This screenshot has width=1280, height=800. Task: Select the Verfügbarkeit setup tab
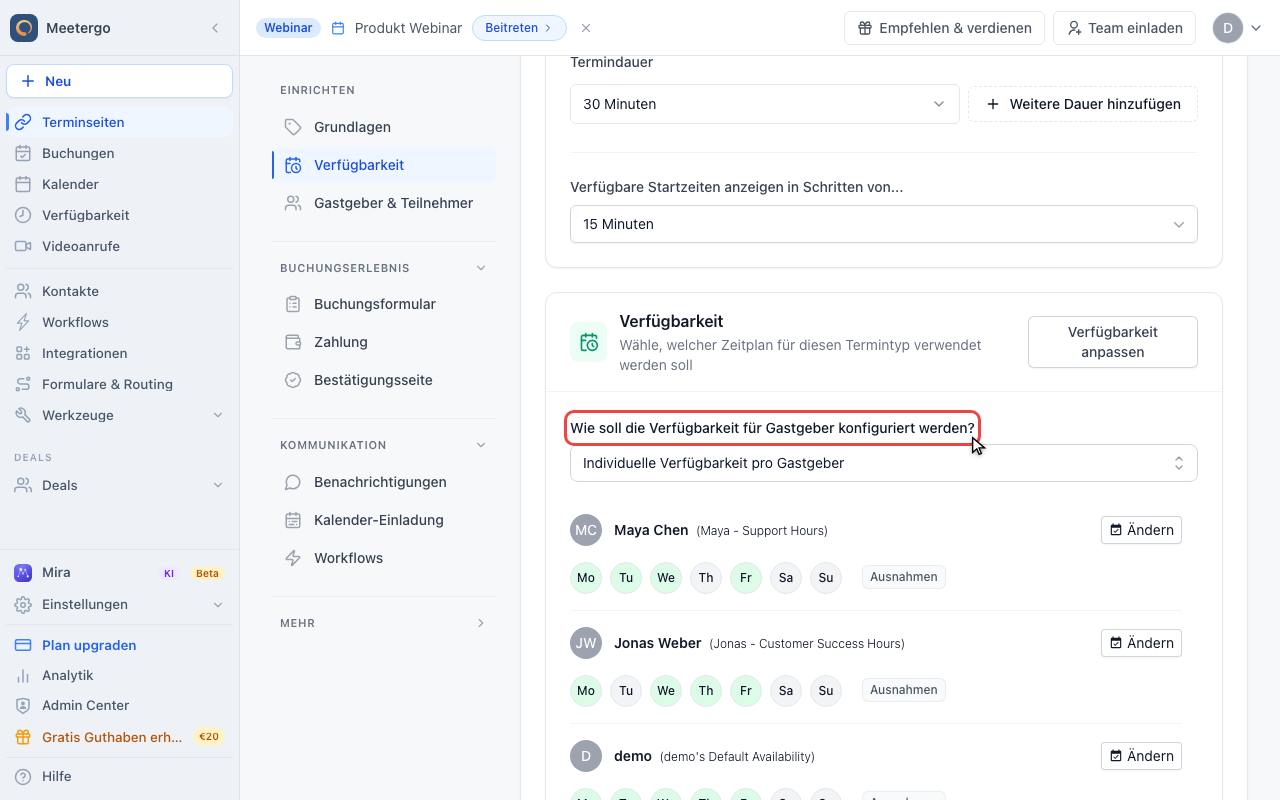[384, 165]
